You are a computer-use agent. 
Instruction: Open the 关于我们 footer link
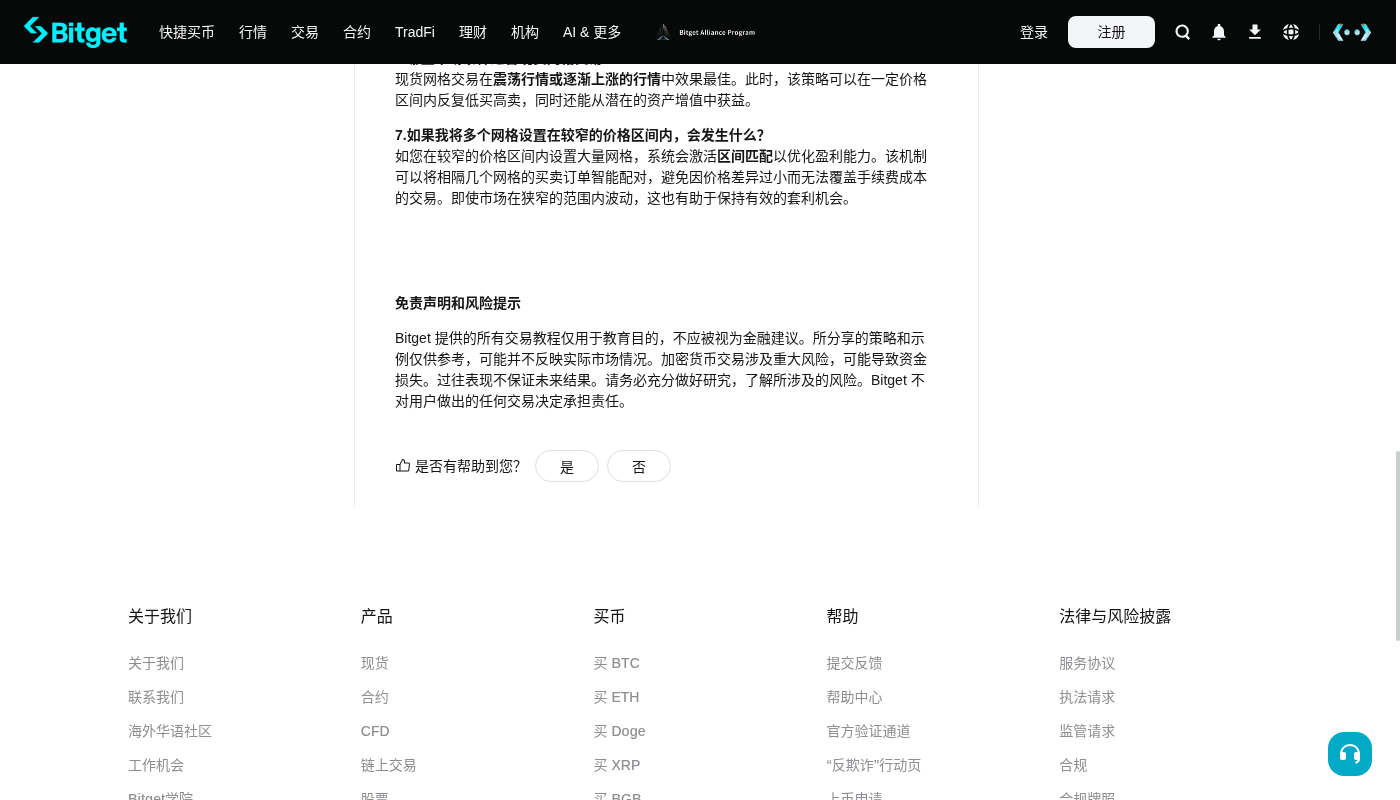coord(156,663)
